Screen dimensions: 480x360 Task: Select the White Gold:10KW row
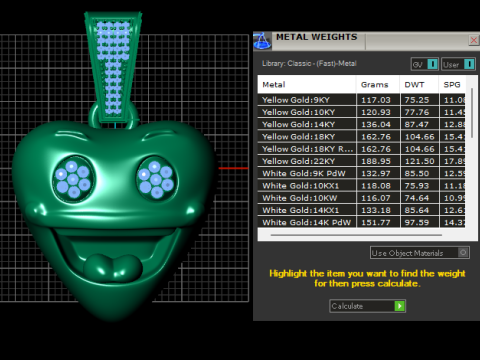click(361, 198)
